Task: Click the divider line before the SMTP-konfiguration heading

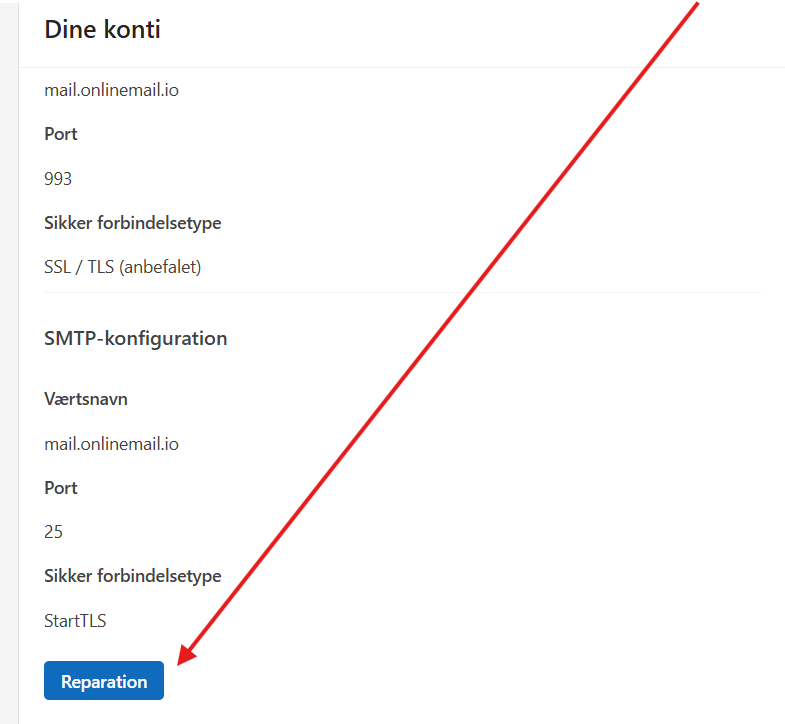Action: (403, 292)
